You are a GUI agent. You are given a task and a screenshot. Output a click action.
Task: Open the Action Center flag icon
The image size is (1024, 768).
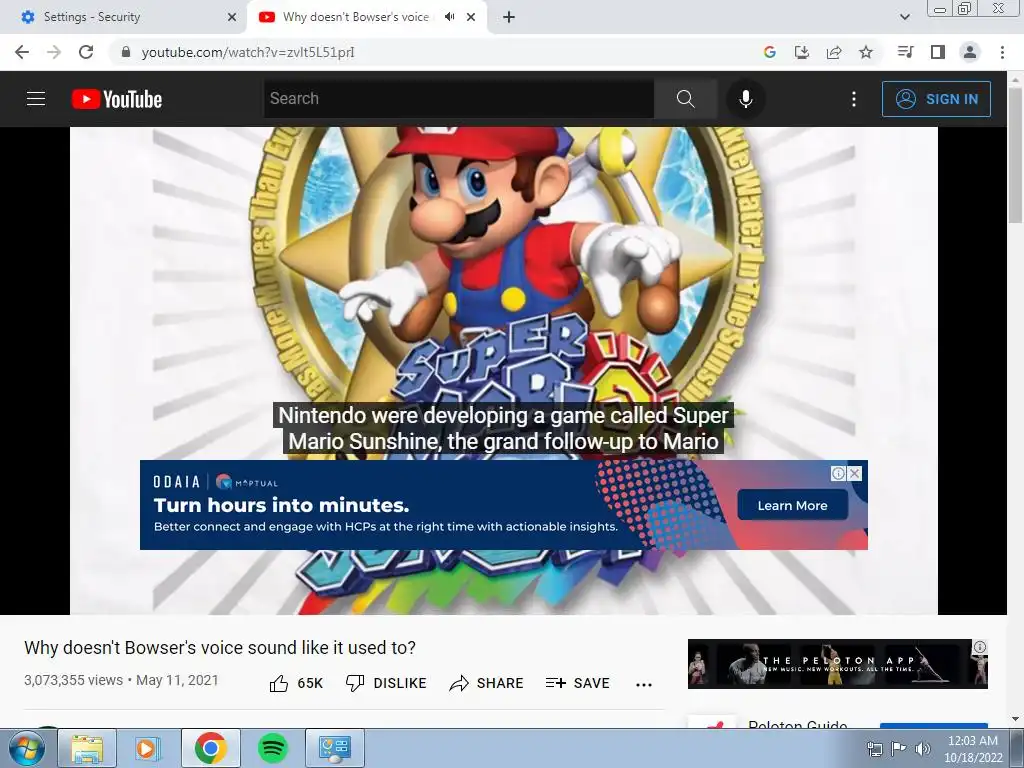point(899,748)
